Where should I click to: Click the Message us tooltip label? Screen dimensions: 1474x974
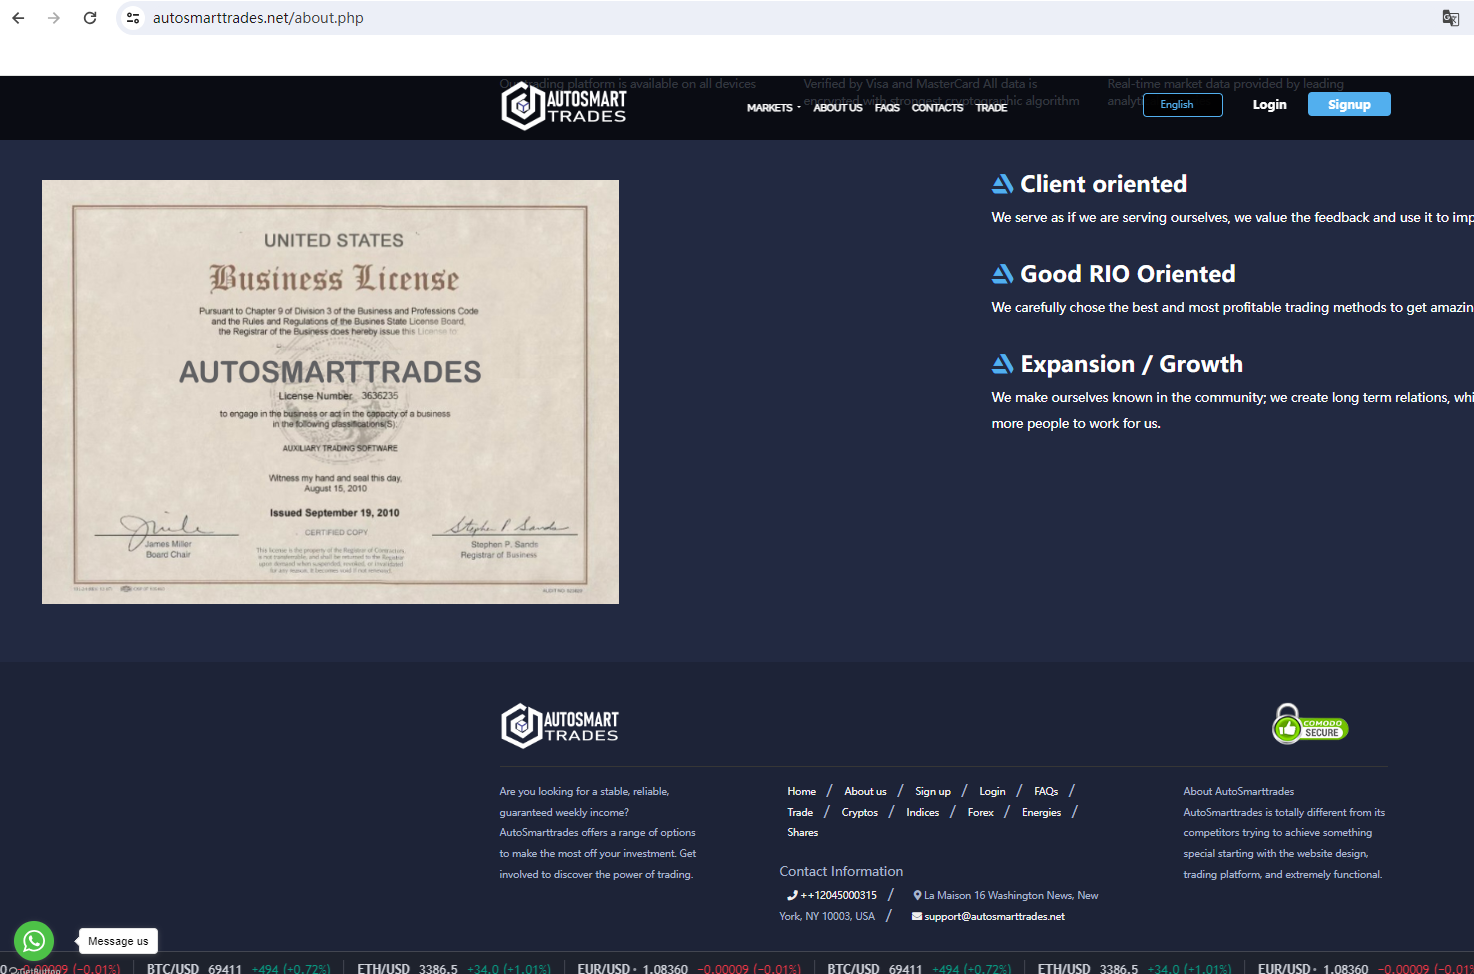point(118,941)
